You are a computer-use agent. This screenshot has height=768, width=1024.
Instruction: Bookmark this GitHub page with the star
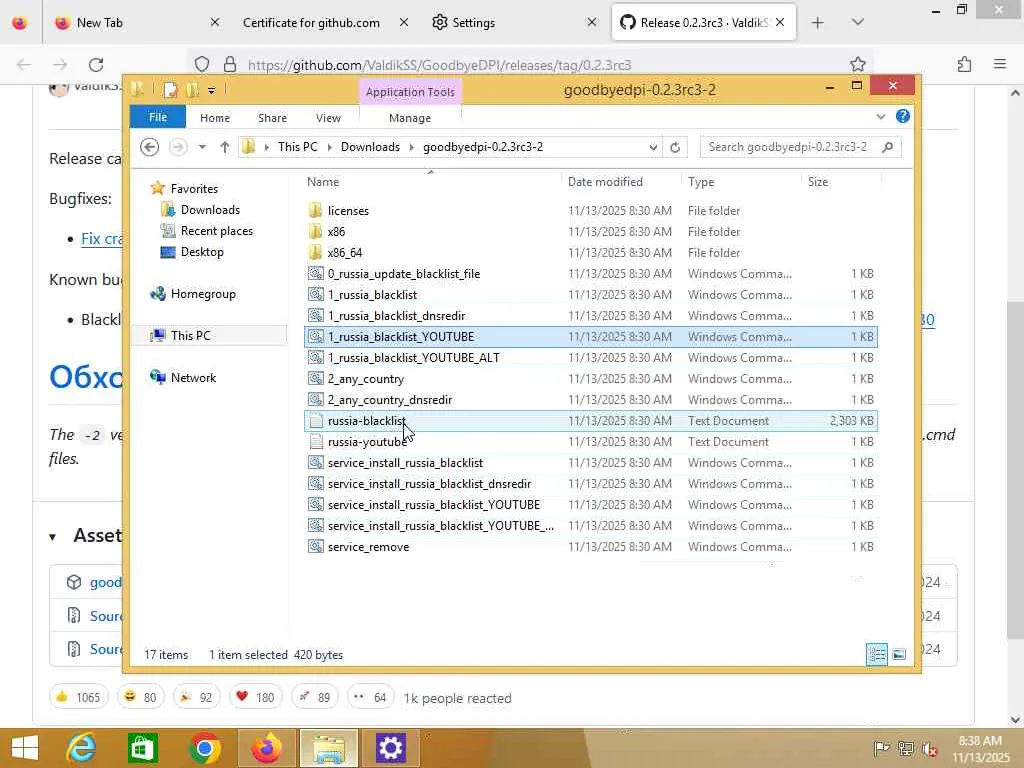pos(857,64)
